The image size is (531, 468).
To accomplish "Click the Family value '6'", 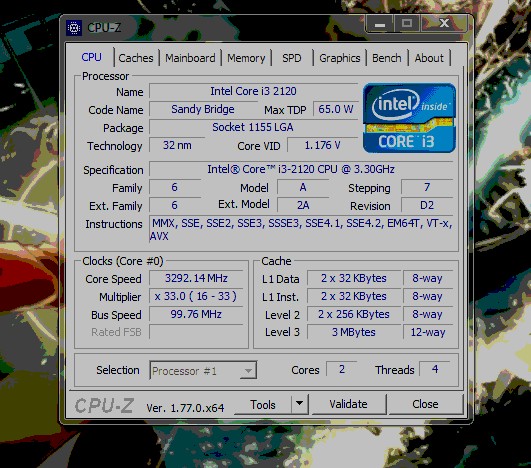I will (x=175, y=187).
